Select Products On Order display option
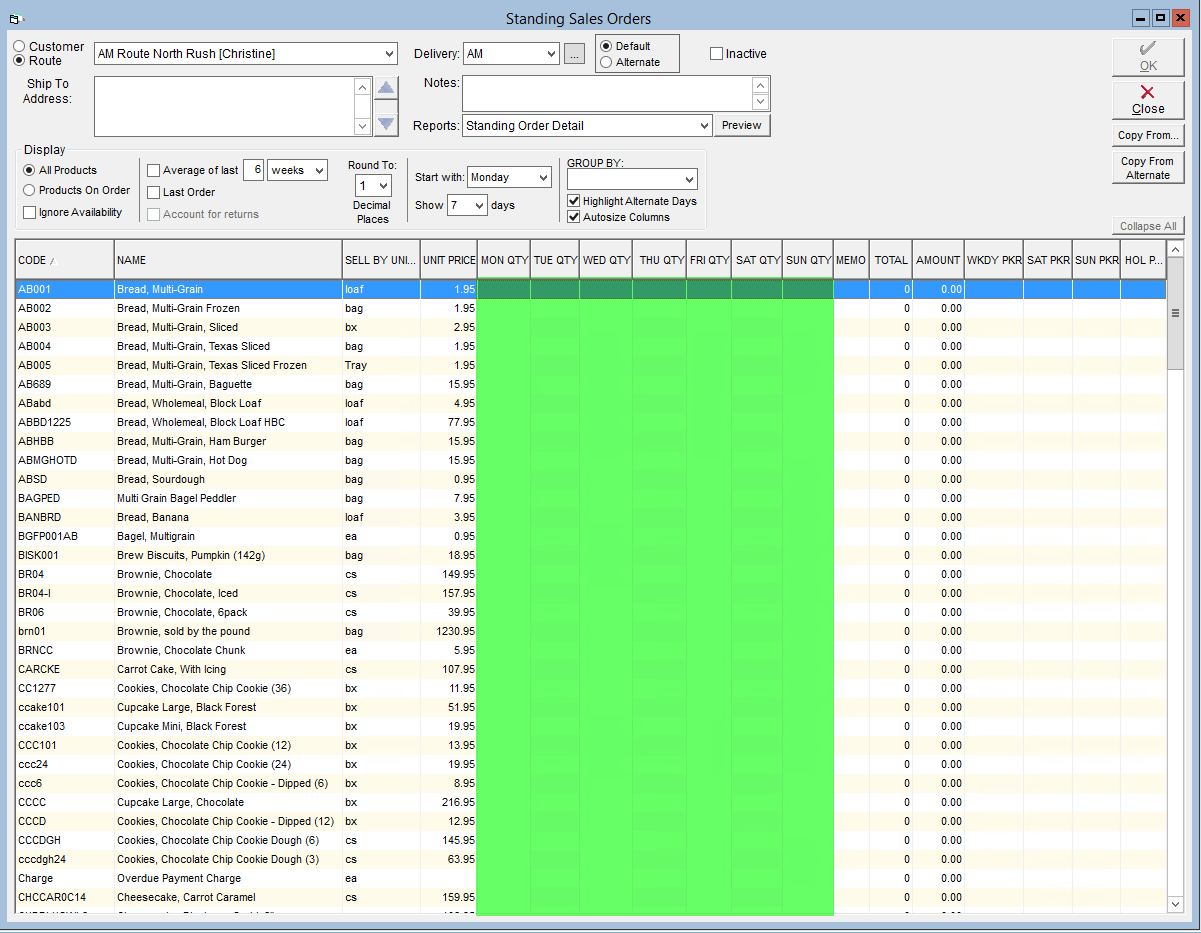The image size is (1201, 933). (29, 190)
